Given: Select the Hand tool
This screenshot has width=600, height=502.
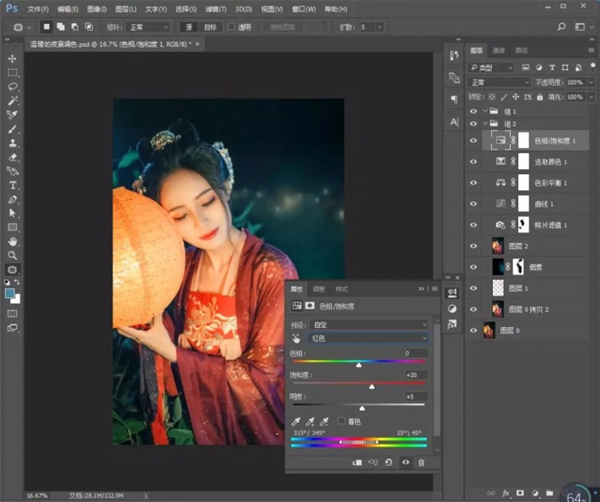Looking at the screenshot, I should pos(13,241).
